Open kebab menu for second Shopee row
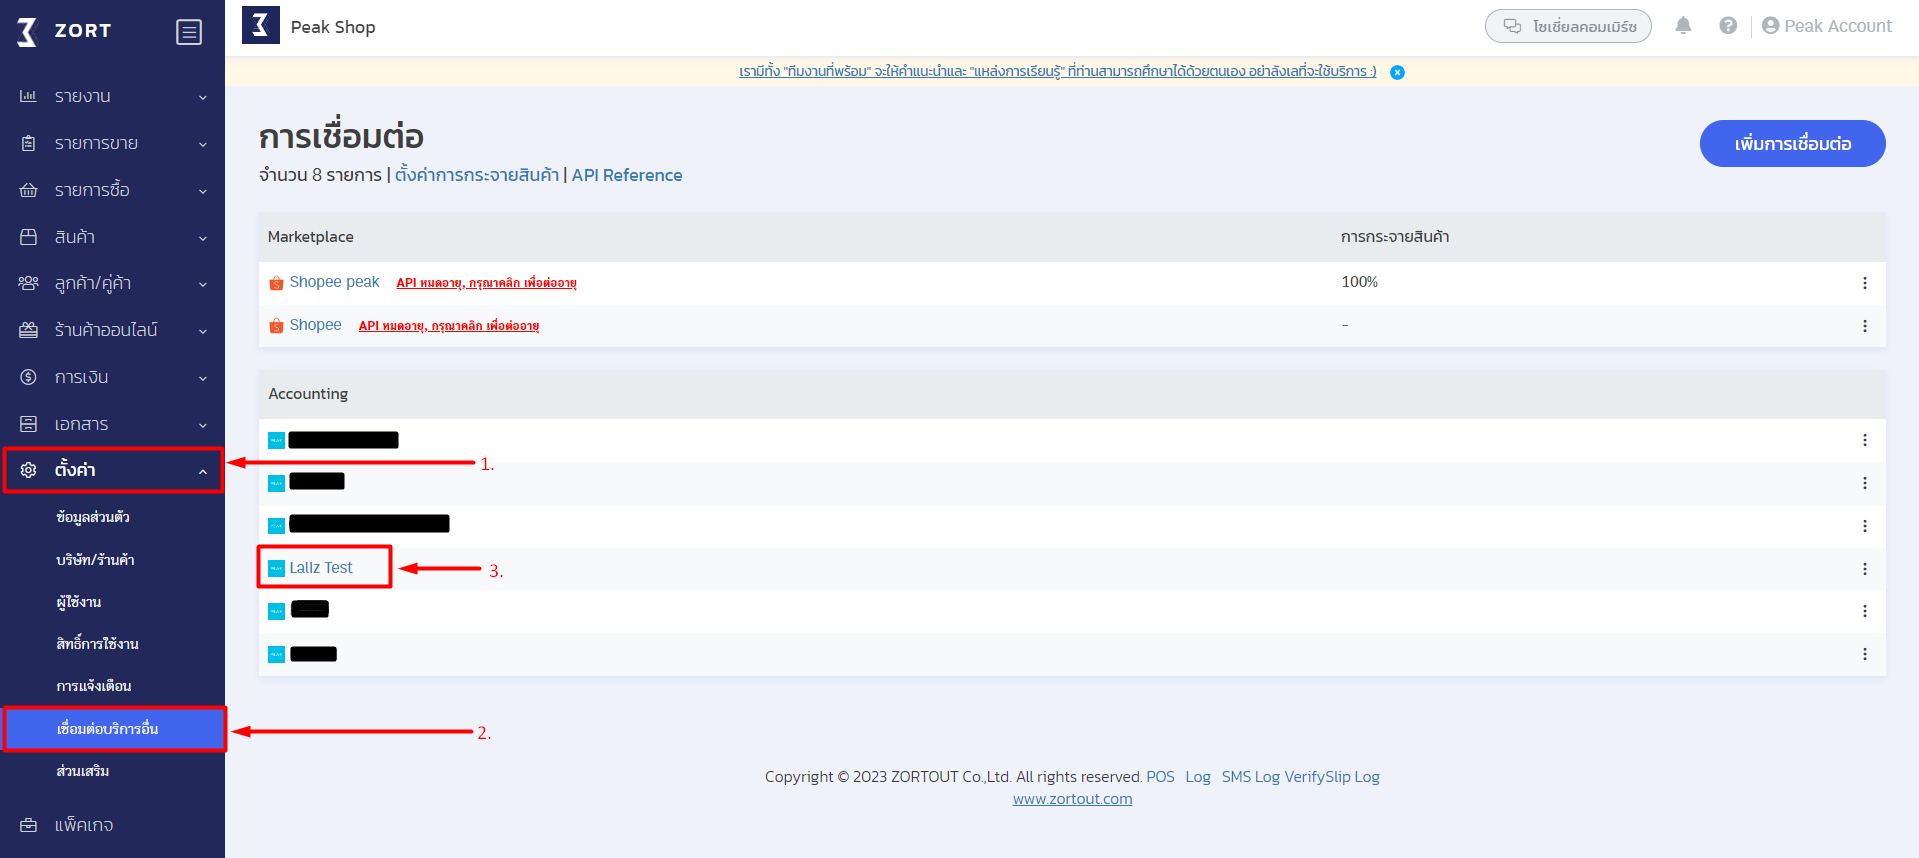 click(1864, 326)
